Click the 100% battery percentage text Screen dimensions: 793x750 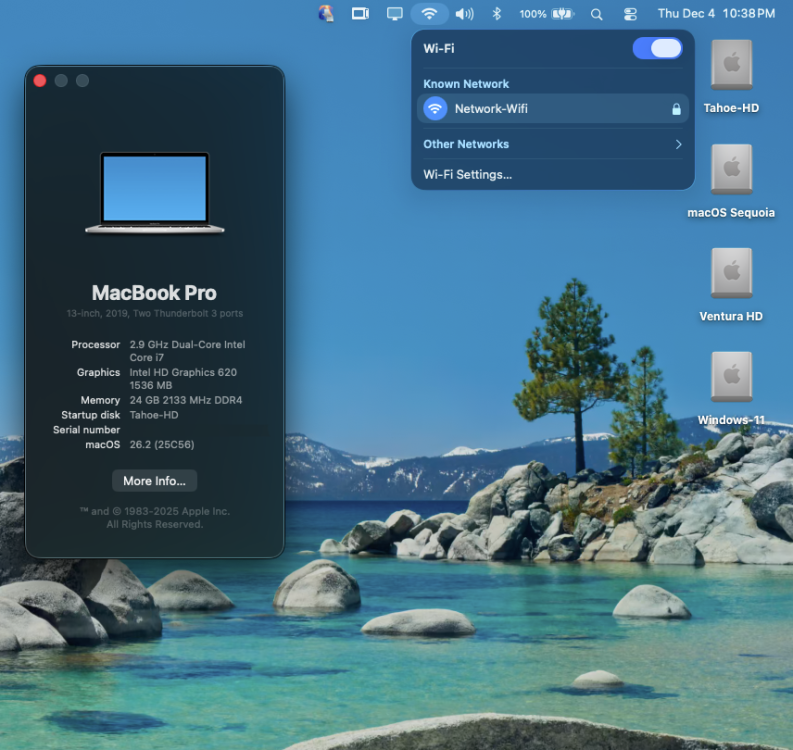tap(533, 14)
